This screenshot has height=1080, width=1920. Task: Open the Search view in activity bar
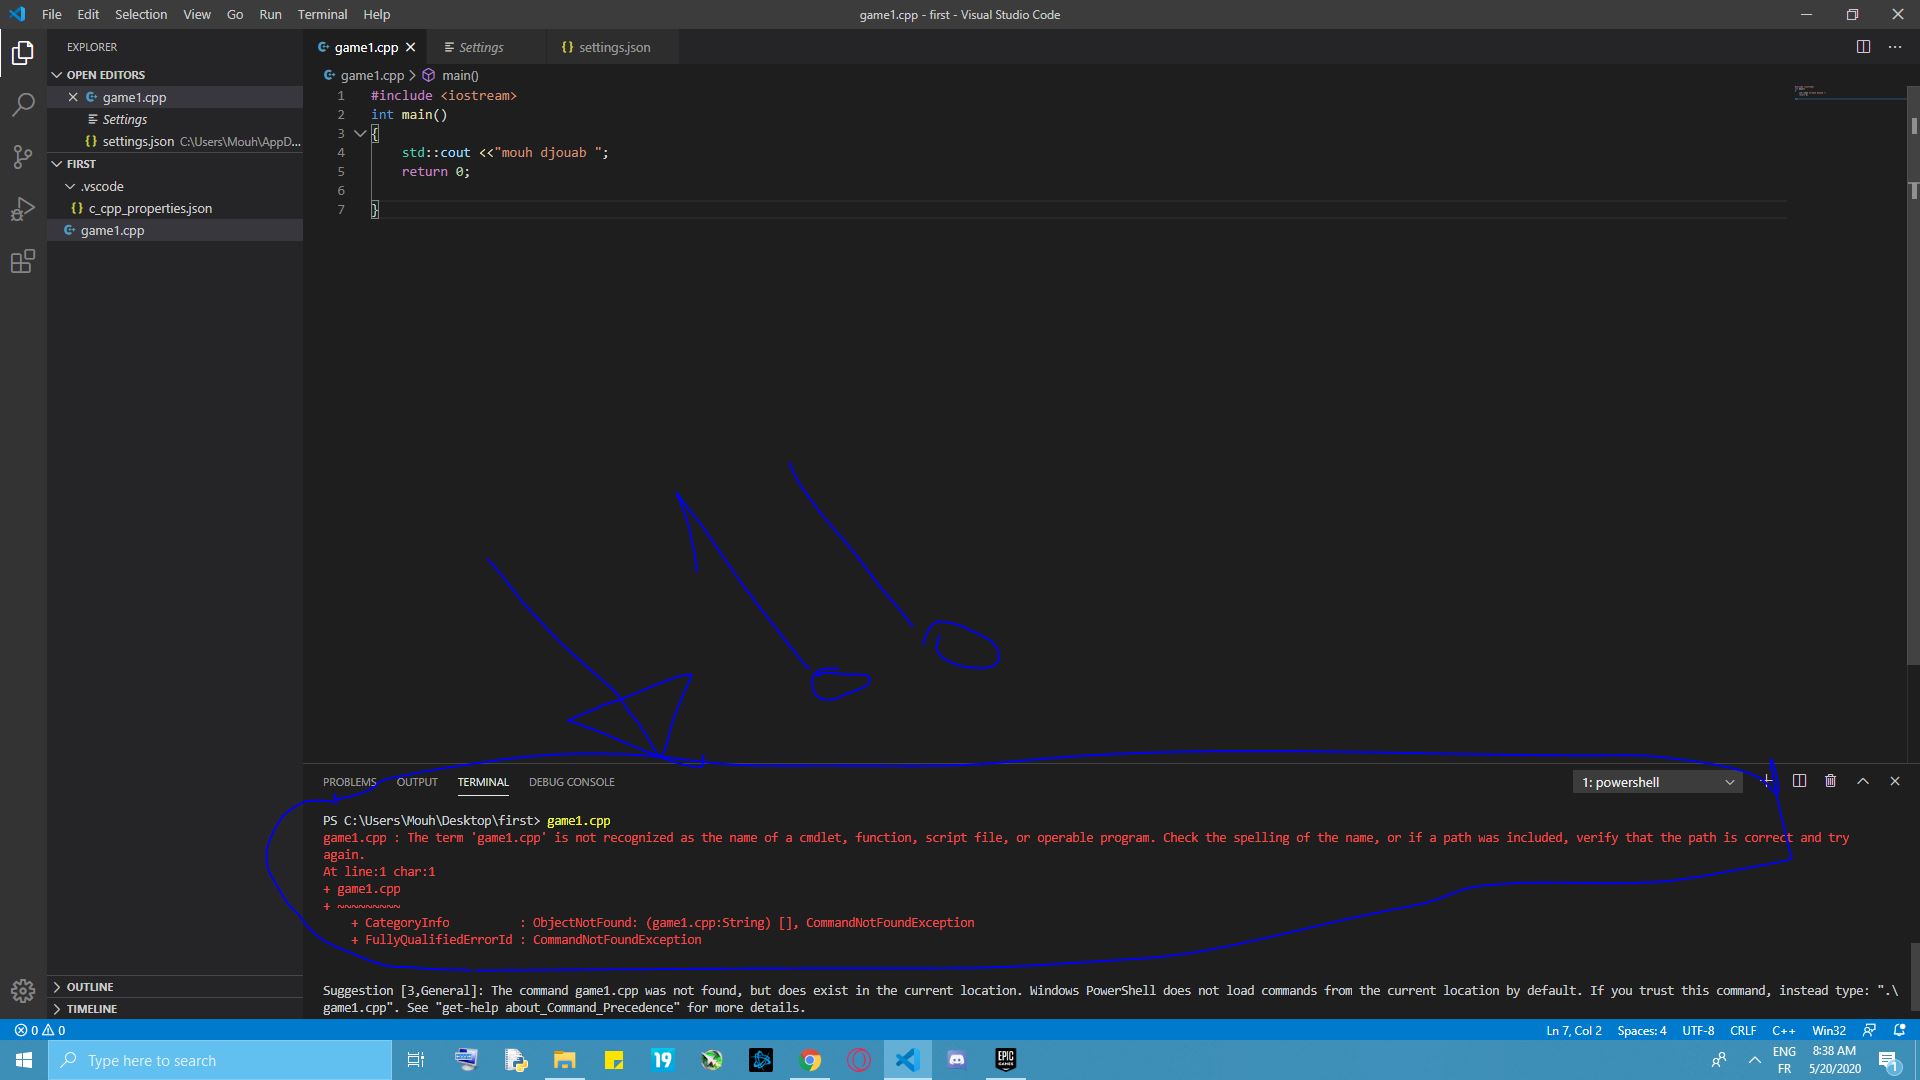[x=23, y=105]
